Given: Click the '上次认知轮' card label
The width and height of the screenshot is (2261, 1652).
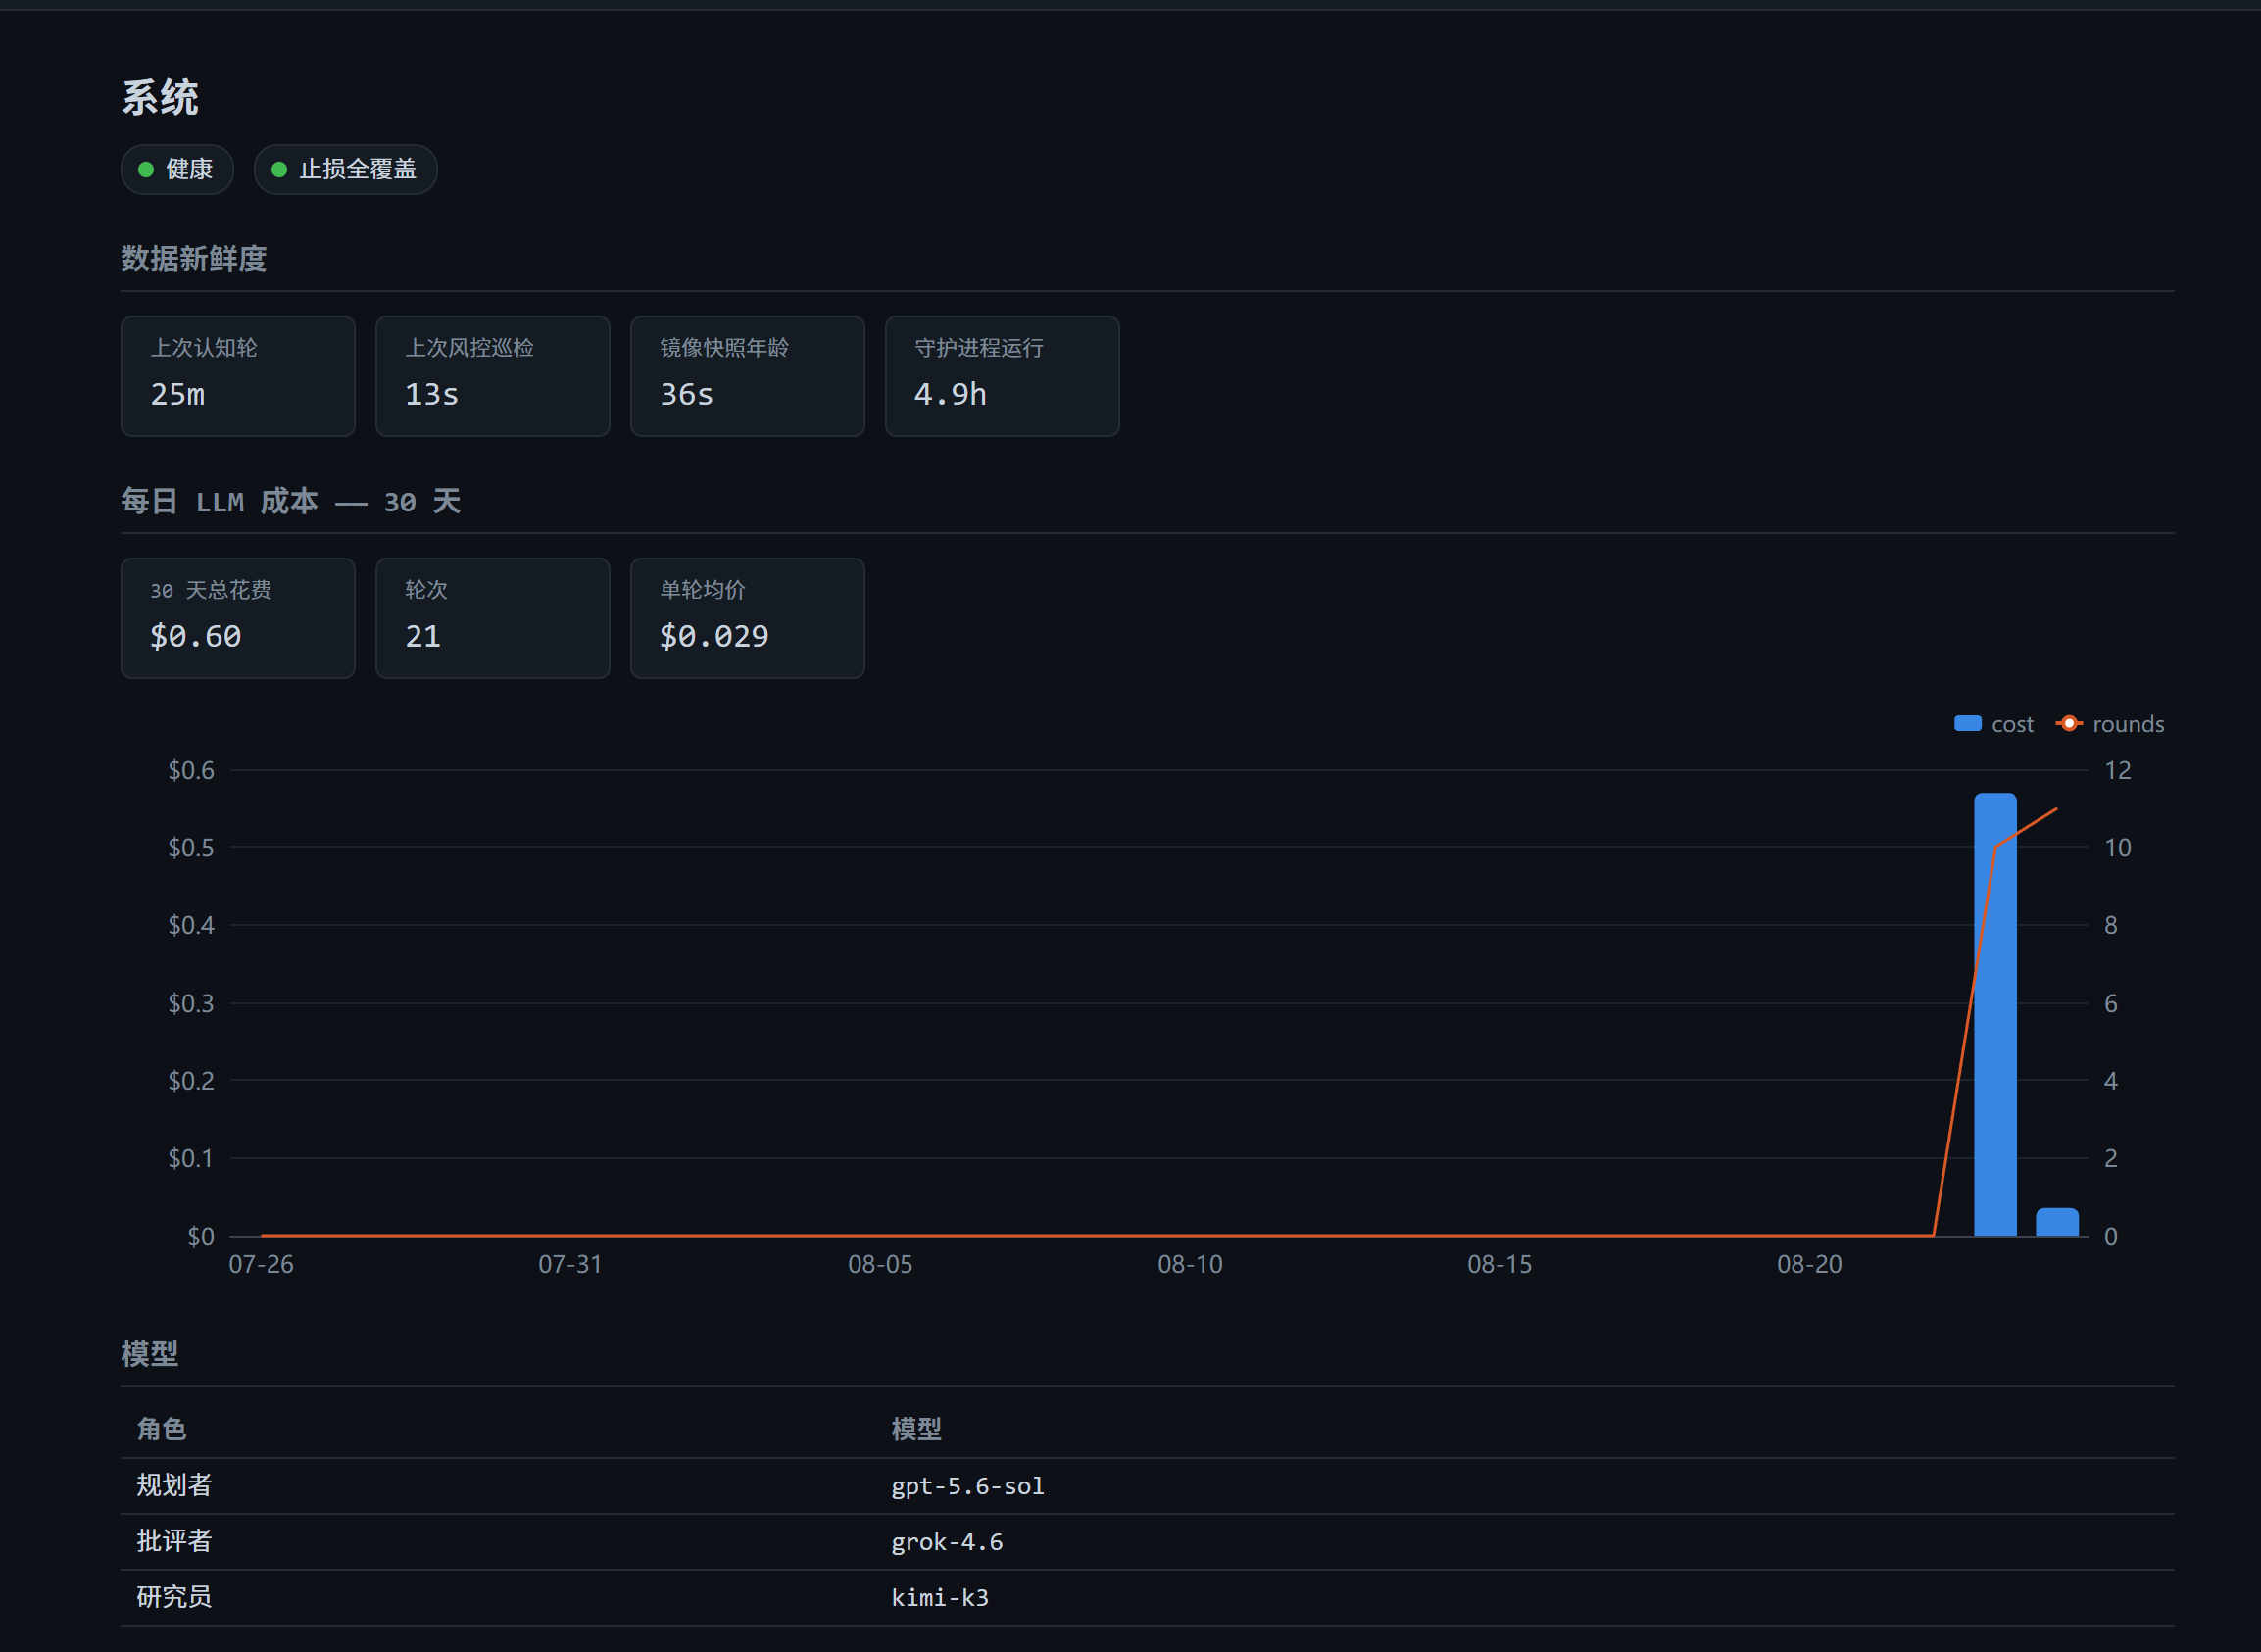Looking at the screenshot, I should point(204,348).
